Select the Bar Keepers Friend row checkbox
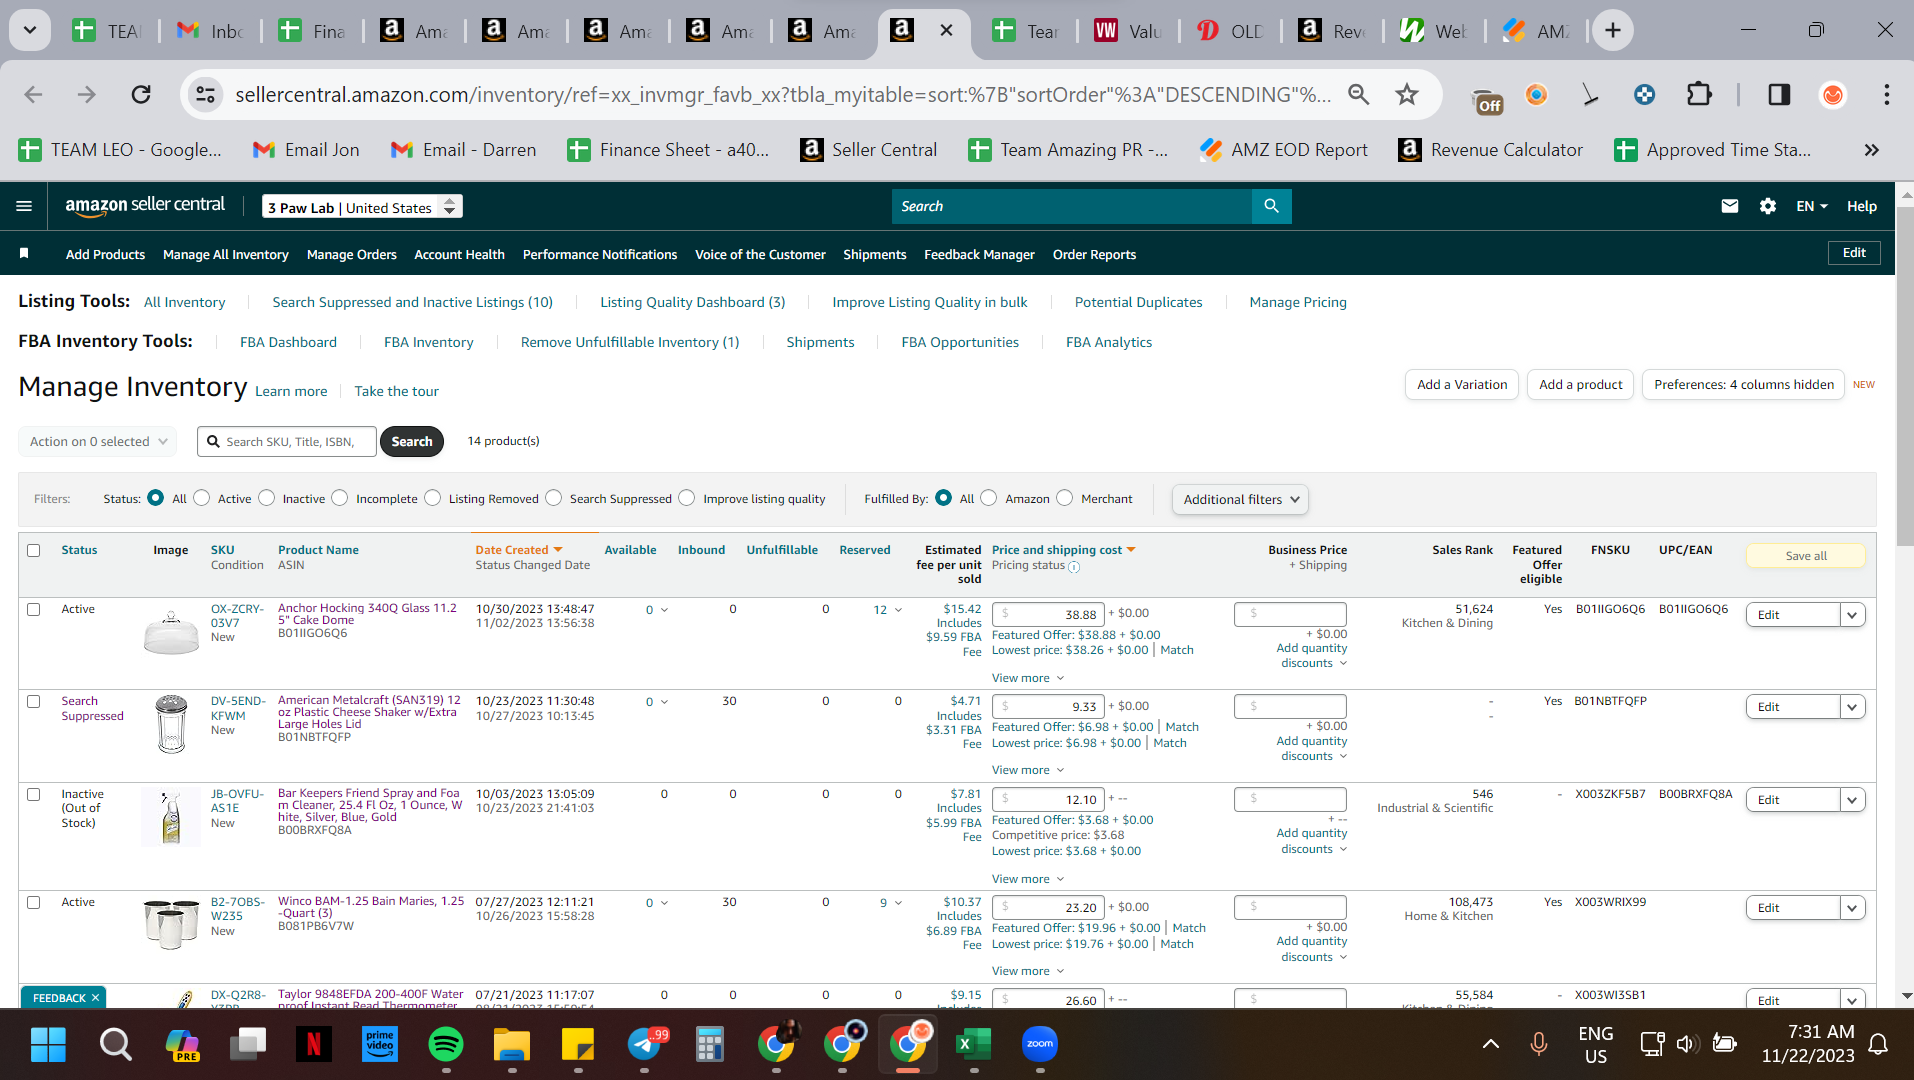The width and height of the screenshot is (1914, 1080). click(34, 795)
